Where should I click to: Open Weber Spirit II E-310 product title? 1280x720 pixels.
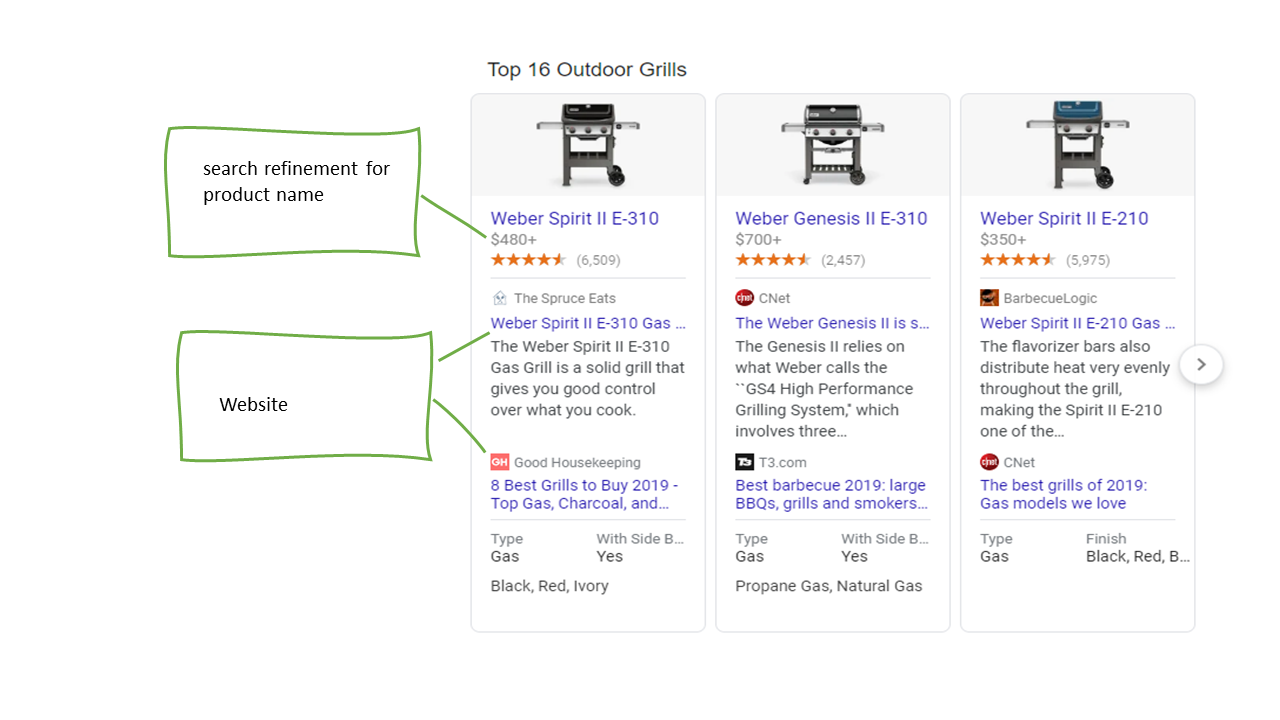click(x=574, y=218)
